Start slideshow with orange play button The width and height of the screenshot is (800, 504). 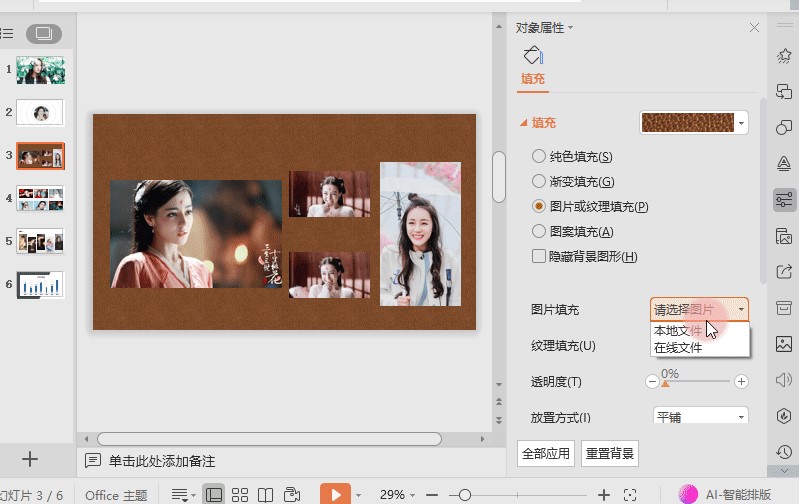pyautogui.click(x=335, y=494)
